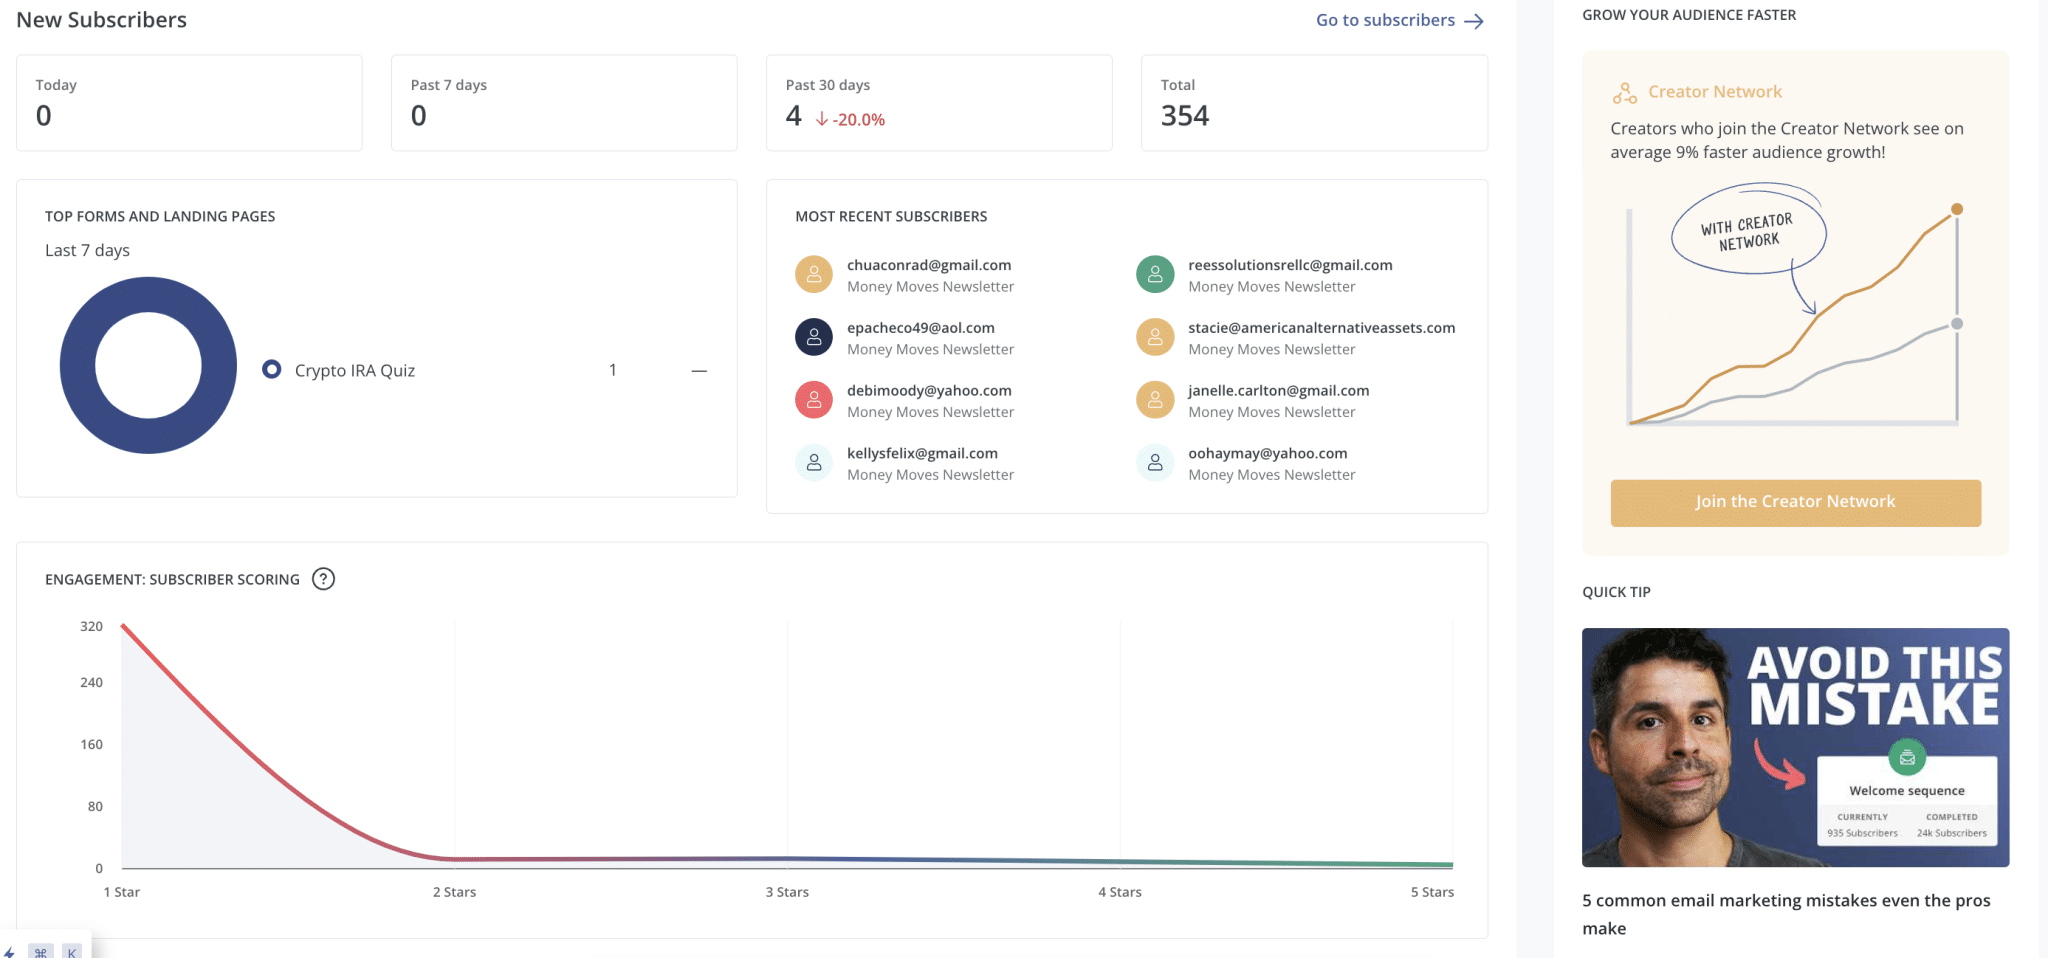
Task: Click the avatar icon beside stacie@americanalternativeassets.com
Action: (x=1155, y=337)
